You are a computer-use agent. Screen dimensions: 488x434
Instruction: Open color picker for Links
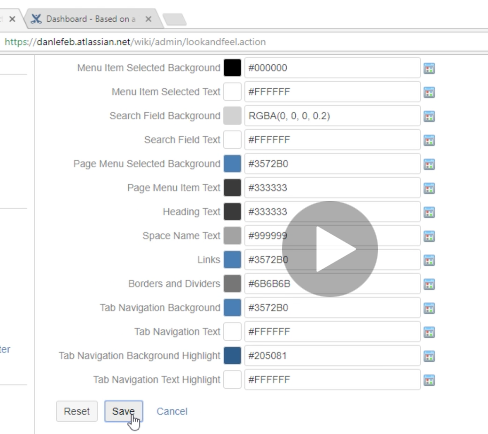pos(429,260)
